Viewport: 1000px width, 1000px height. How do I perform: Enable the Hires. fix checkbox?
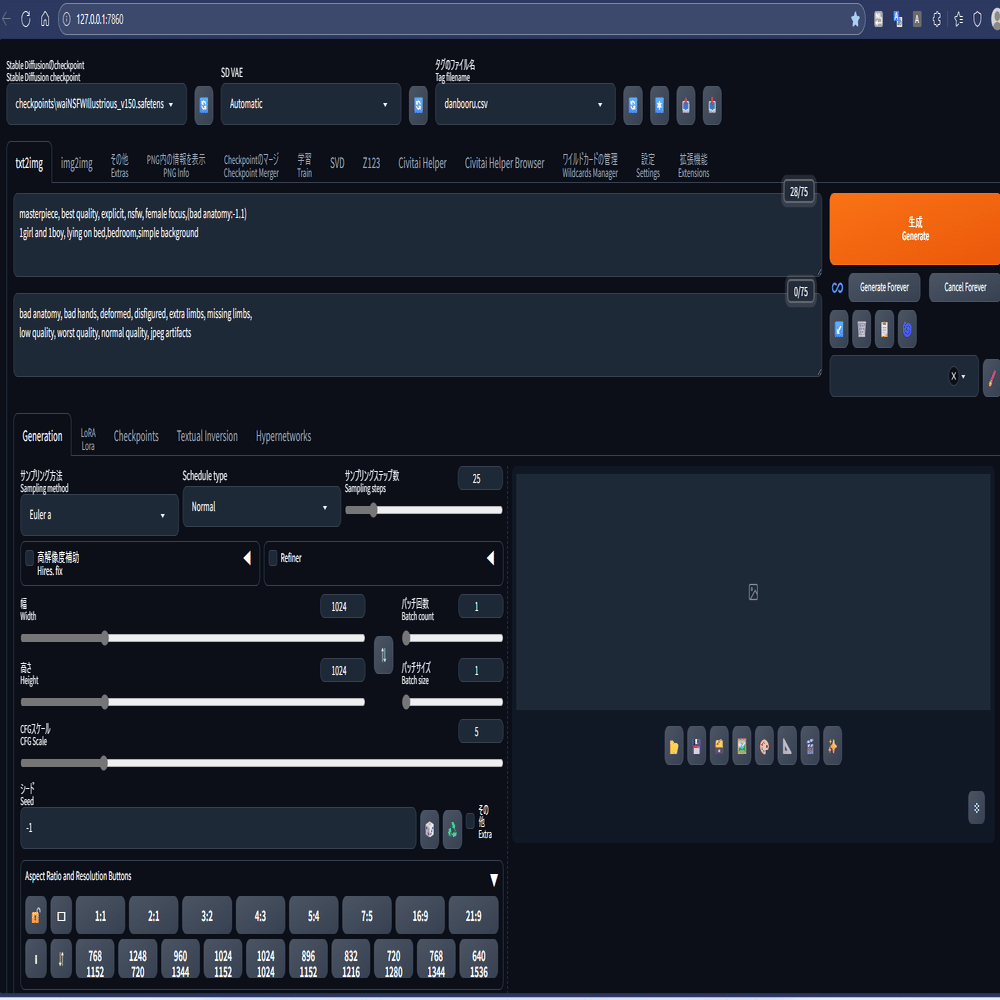29,558
